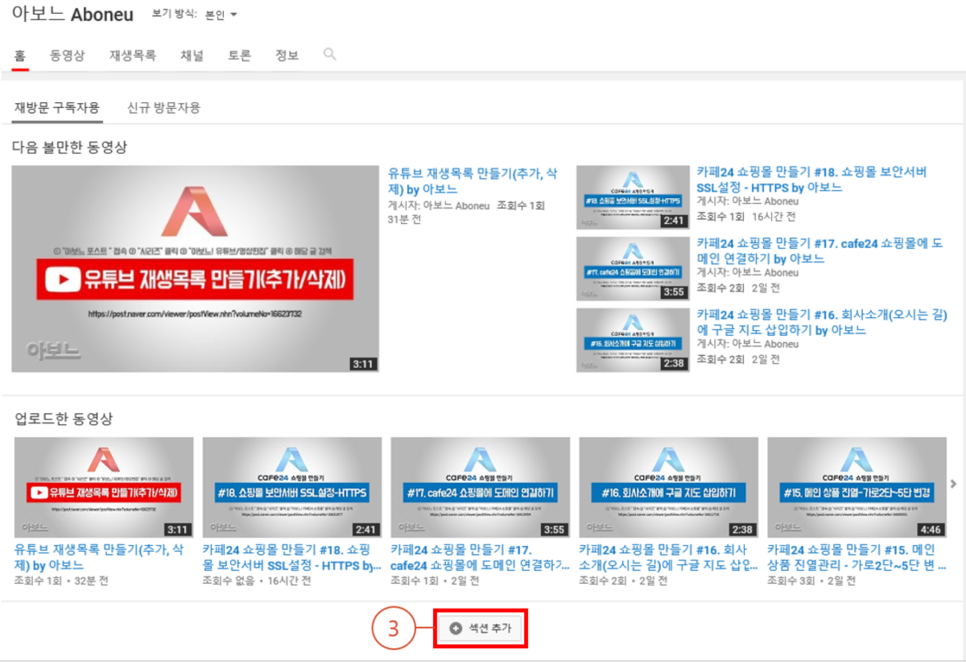Open link 카페24 쇼핑몰 만들기 #17 in recommended list

[x=819, y=251]
